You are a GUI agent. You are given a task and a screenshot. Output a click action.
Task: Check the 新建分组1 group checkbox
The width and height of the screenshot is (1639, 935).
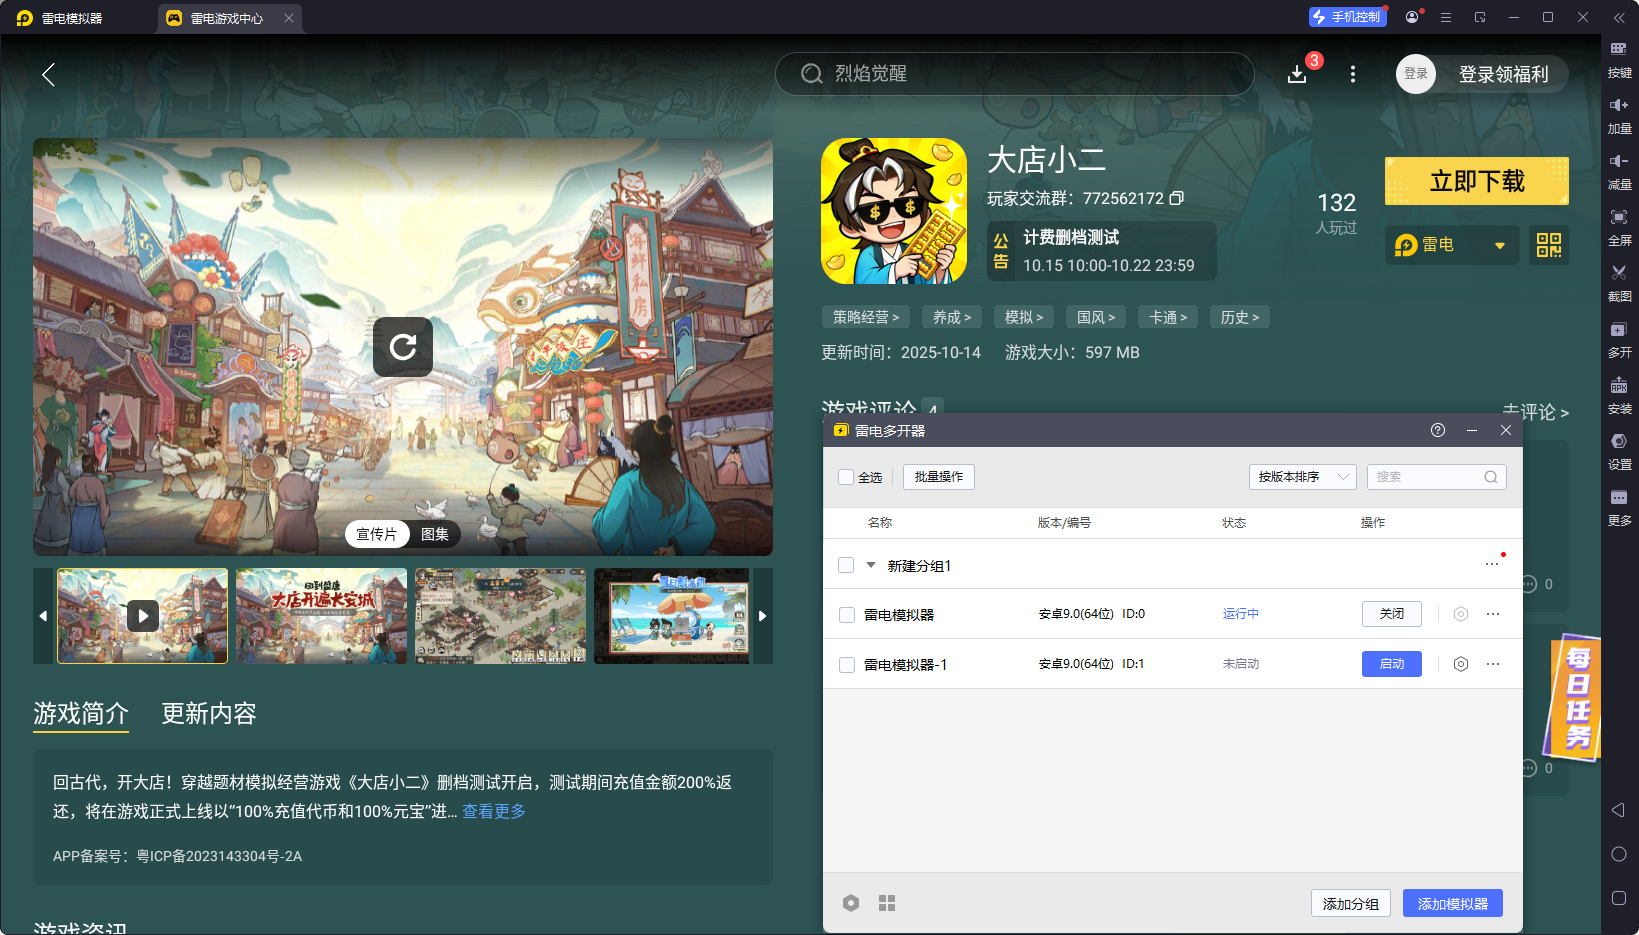click(x=846, y=565)
